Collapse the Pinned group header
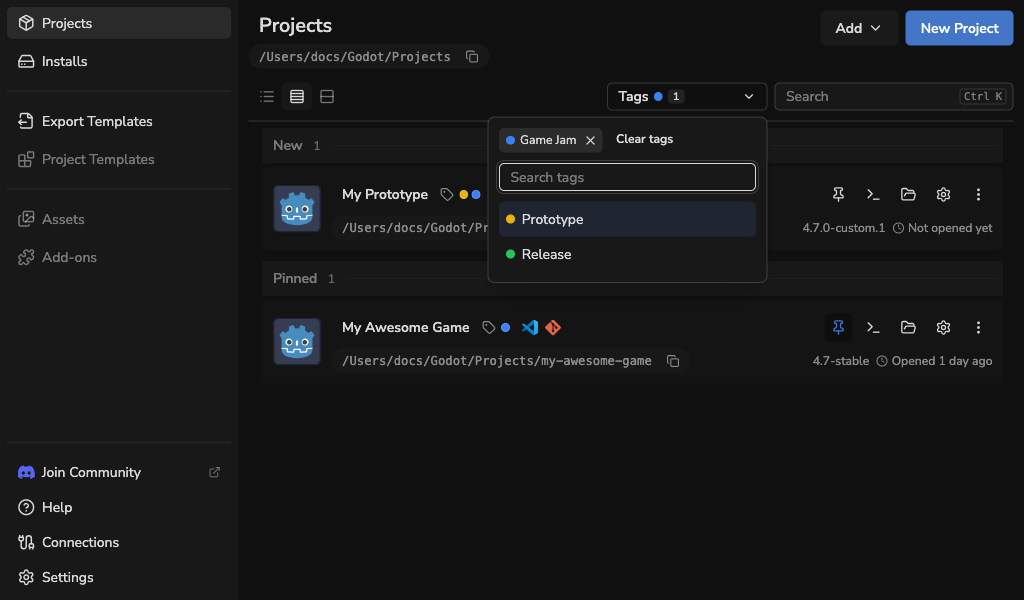 pyautogui.click(x=632, y=278)
